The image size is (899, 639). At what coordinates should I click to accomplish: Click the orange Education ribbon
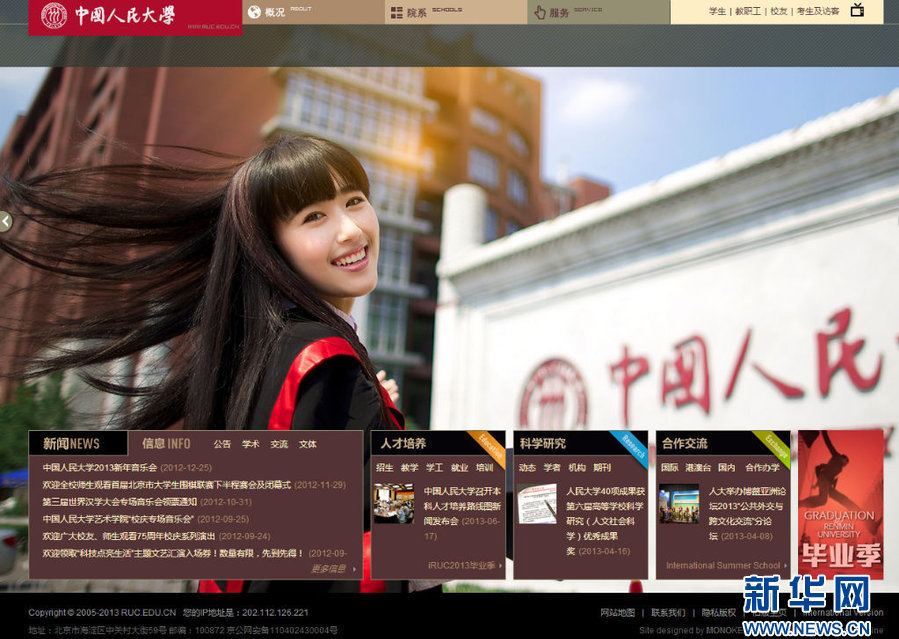(x=488, y=449)
